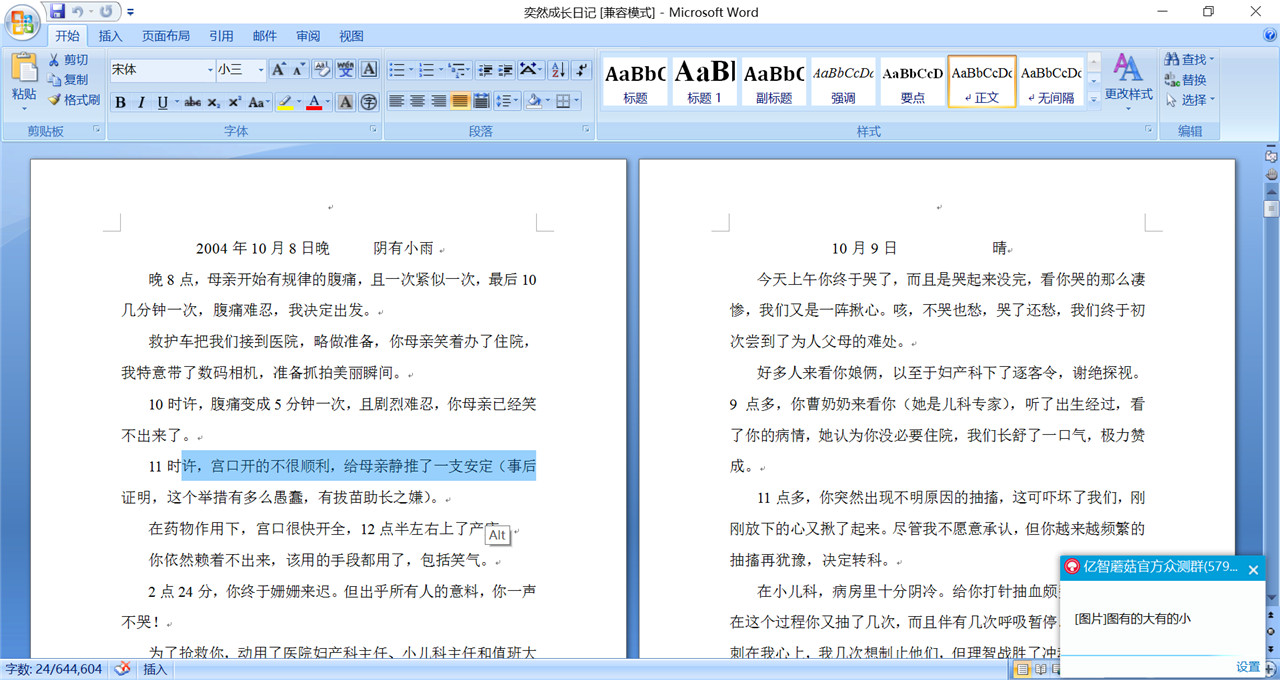Toggle character shading button

point(345,102)
